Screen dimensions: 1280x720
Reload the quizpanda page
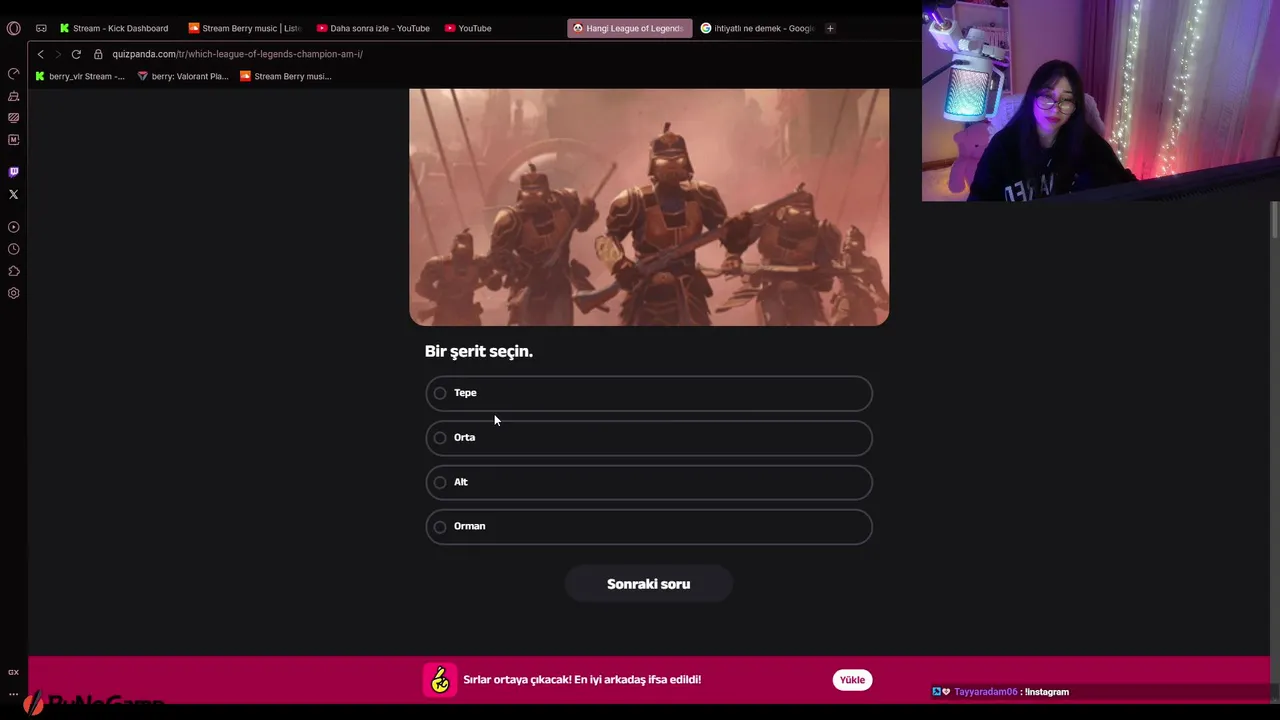76,54
